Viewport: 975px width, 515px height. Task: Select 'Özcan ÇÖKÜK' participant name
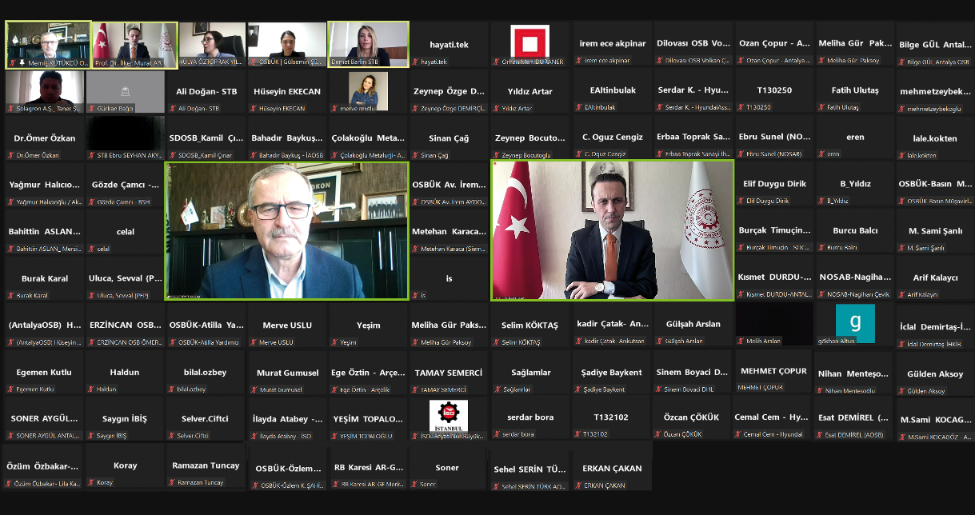tap(693, 417)
